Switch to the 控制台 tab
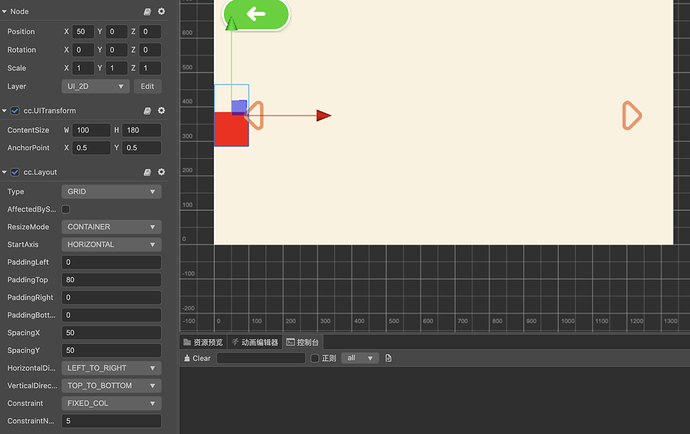 point(303,342)
